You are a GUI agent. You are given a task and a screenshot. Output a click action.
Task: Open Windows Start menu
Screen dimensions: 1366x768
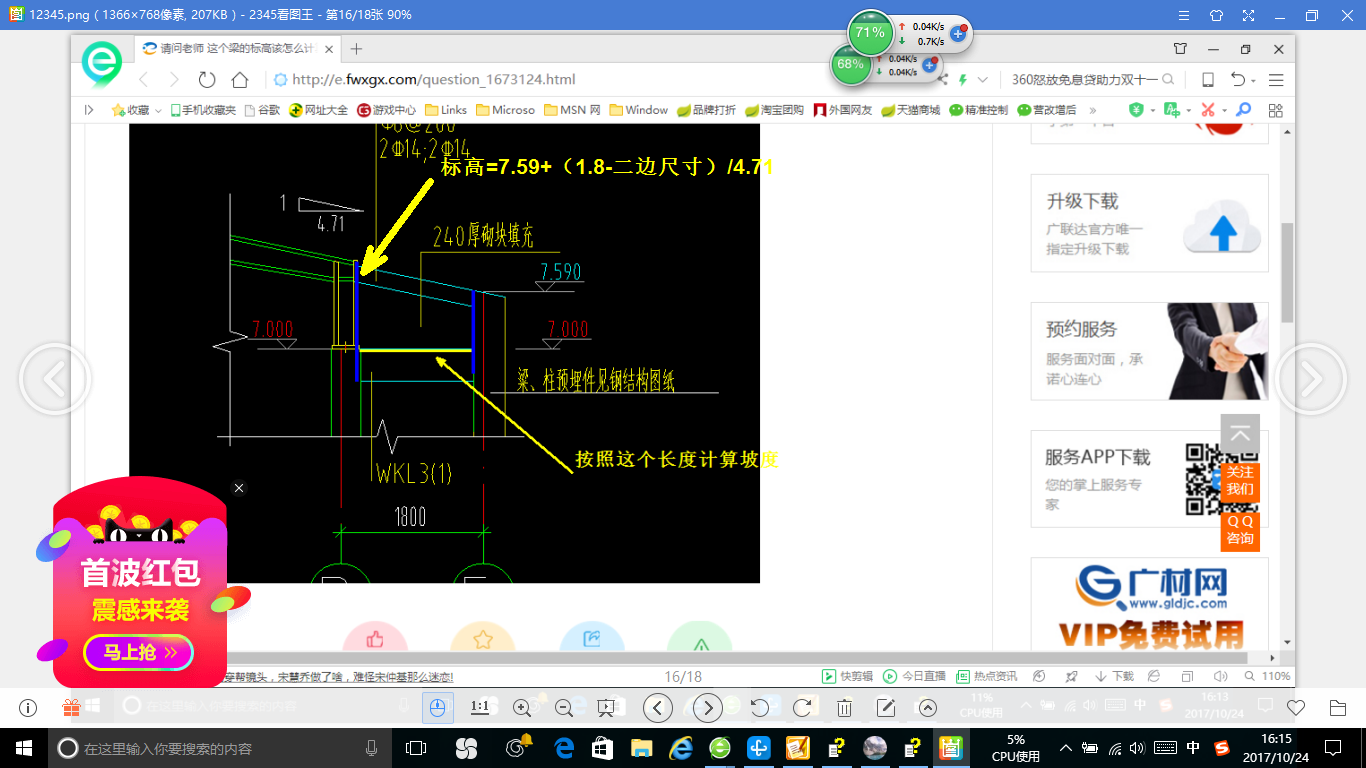(24, 747)
